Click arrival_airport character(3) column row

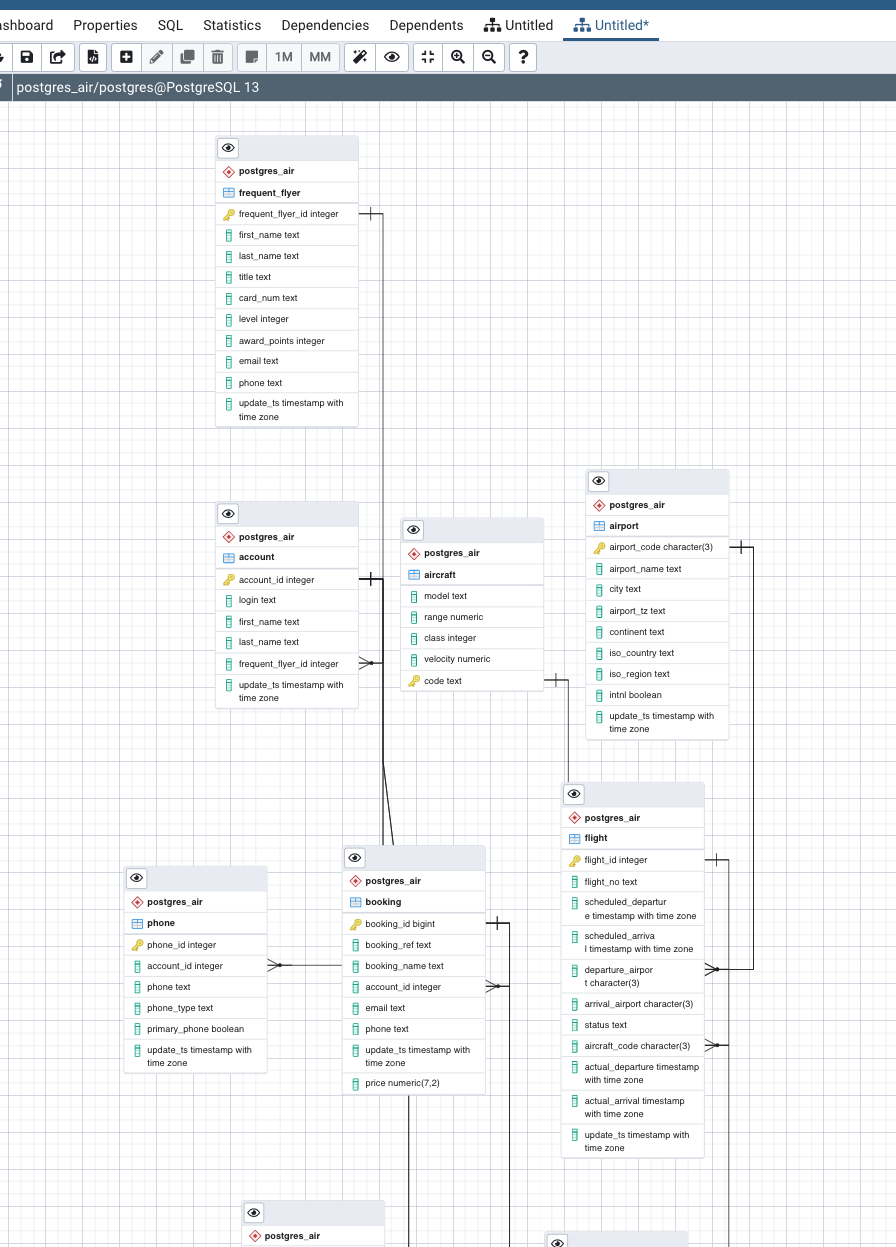point(633,1004)
